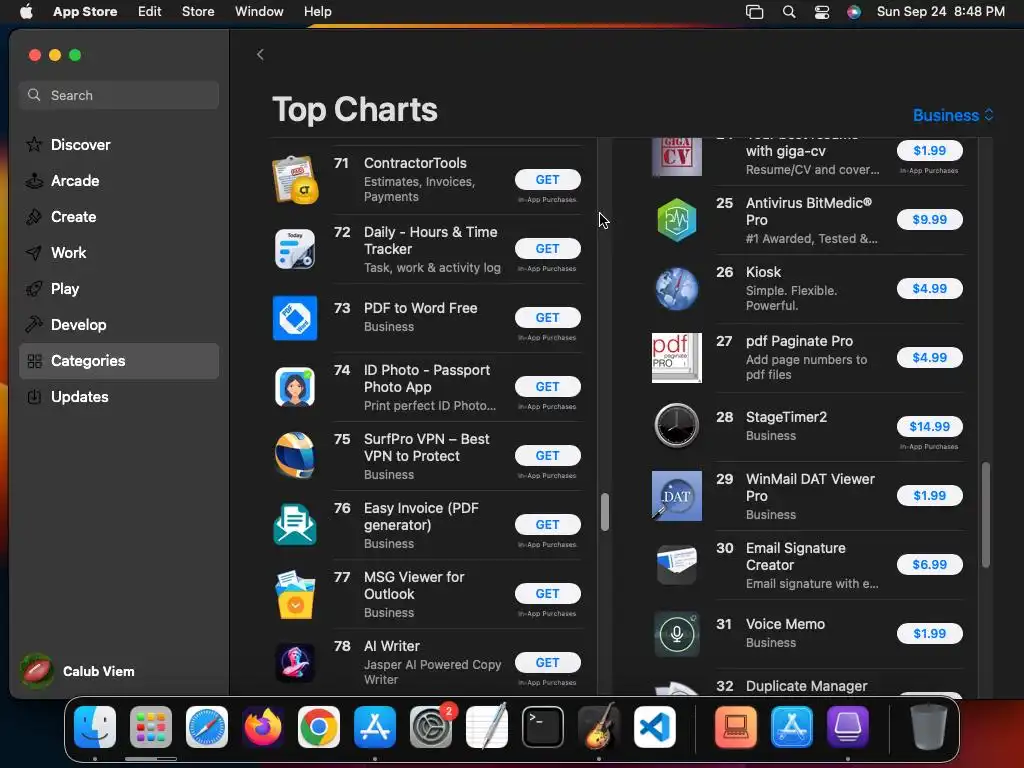
Task: Open pdf Paginate Pro icon
Action: (677, 358)
